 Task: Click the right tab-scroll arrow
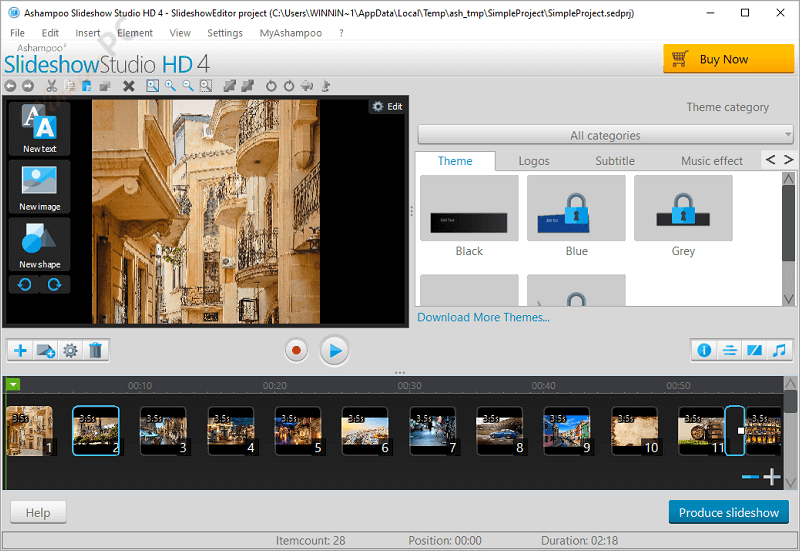[789, 160]
